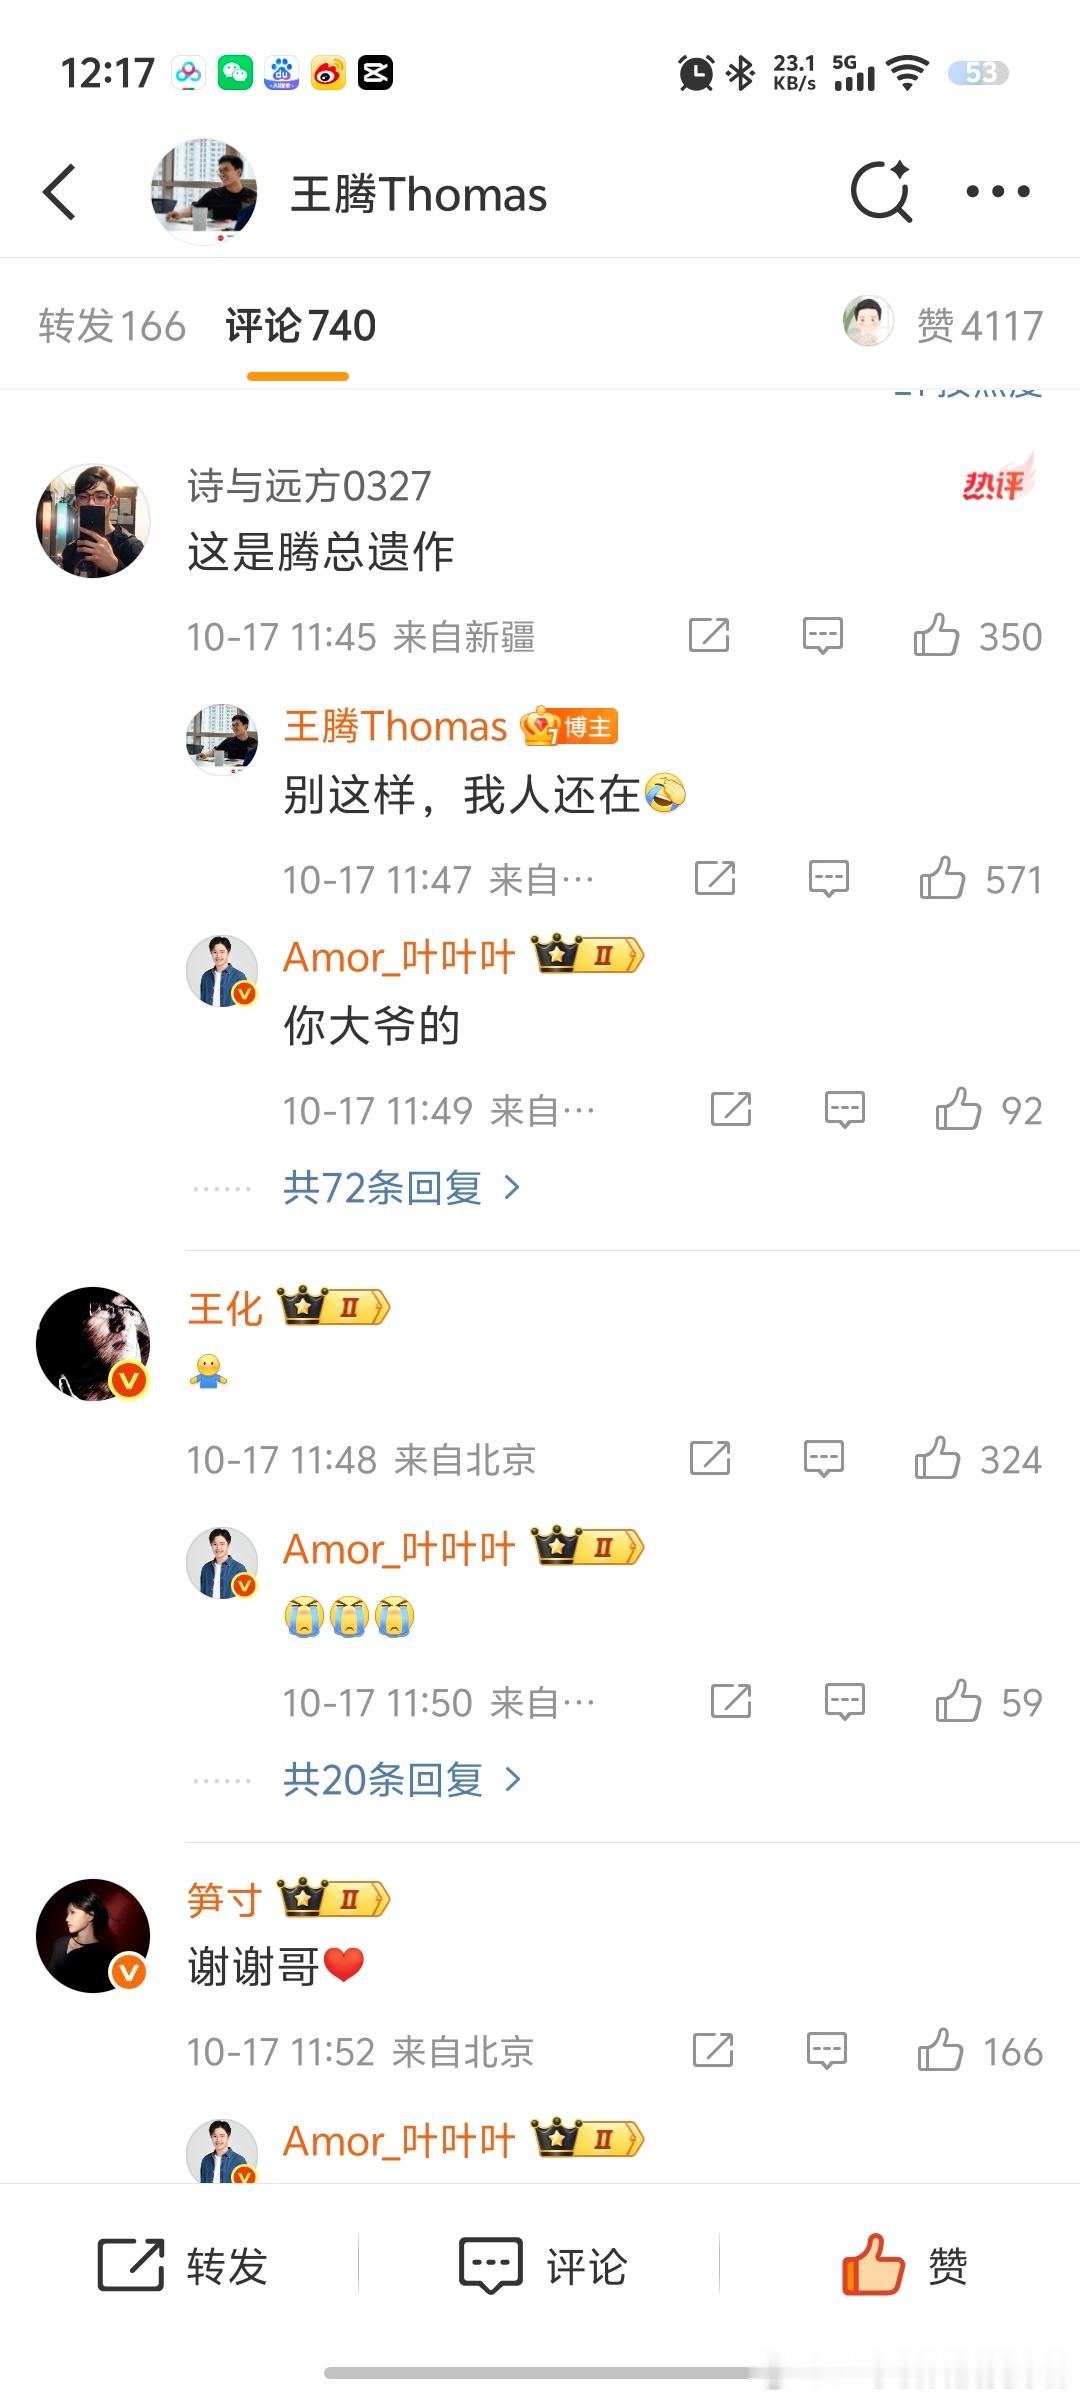Select the 评论 740 tab
This screenshot has width=1080, height=2400.
(300, 326)
